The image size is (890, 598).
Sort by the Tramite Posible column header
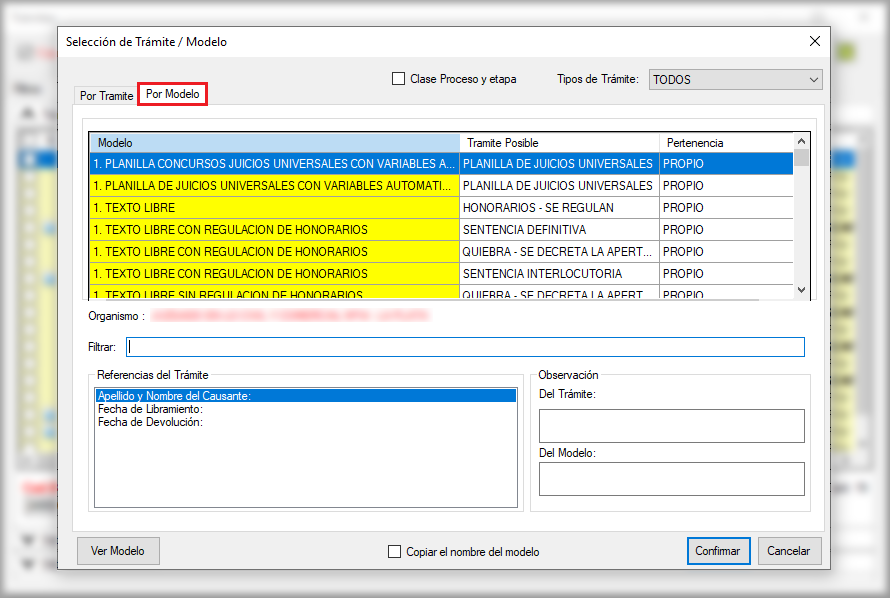click(x=558, y=143)
